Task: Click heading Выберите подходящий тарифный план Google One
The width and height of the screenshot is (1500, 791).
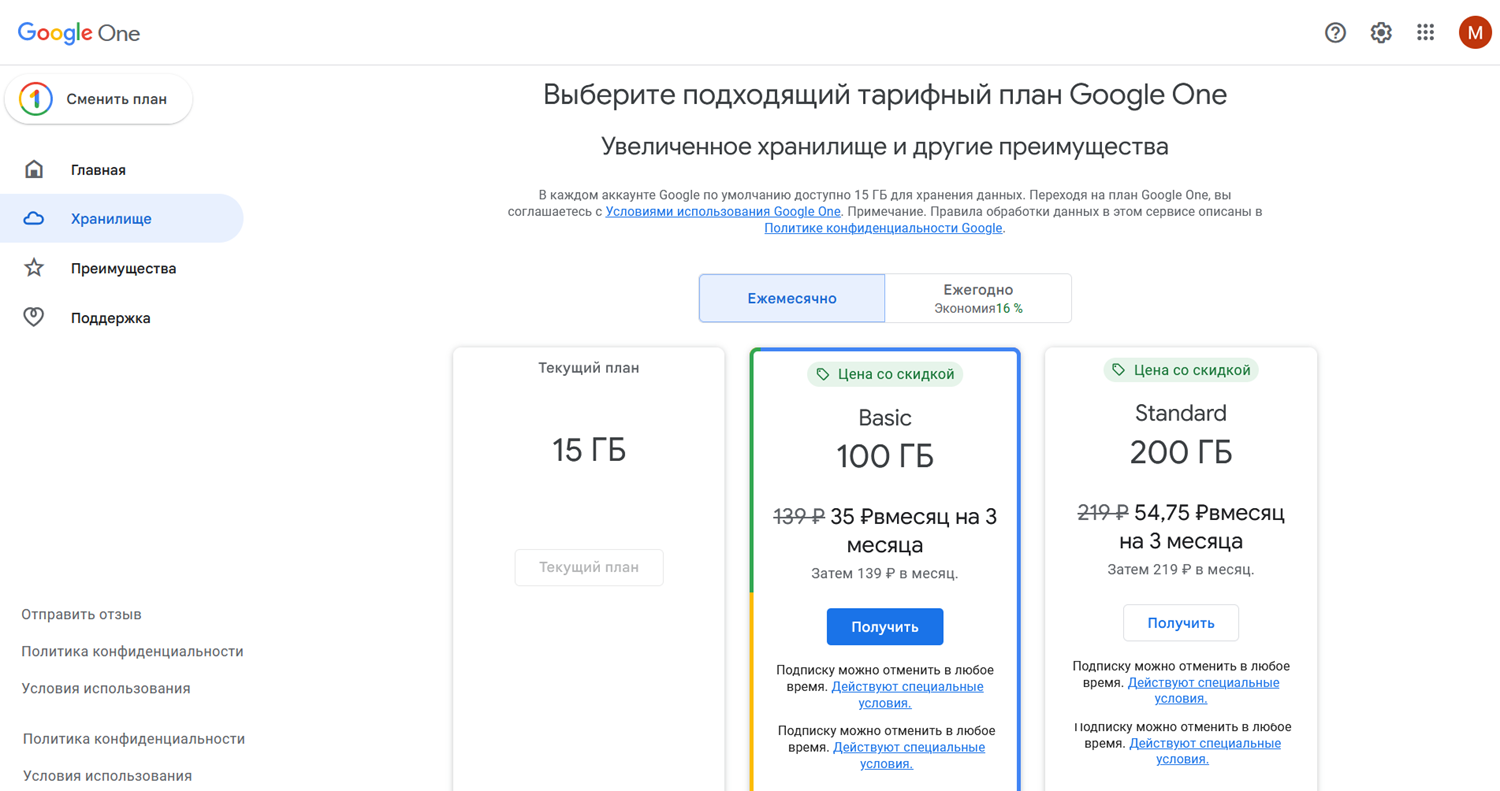Action: (885, 95)
